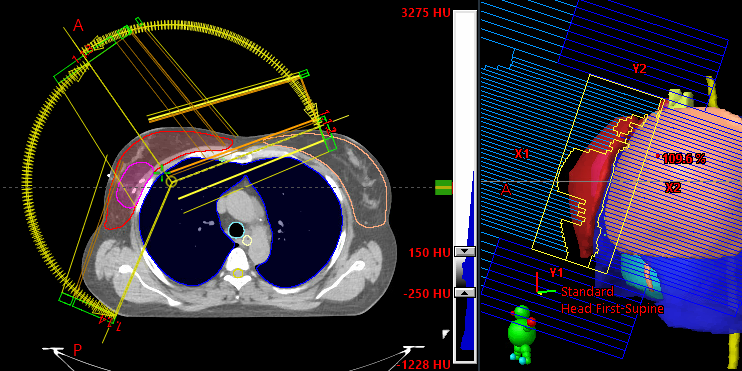
Task: Click the Y1 jaw label
Action: [x=556, y=273]
